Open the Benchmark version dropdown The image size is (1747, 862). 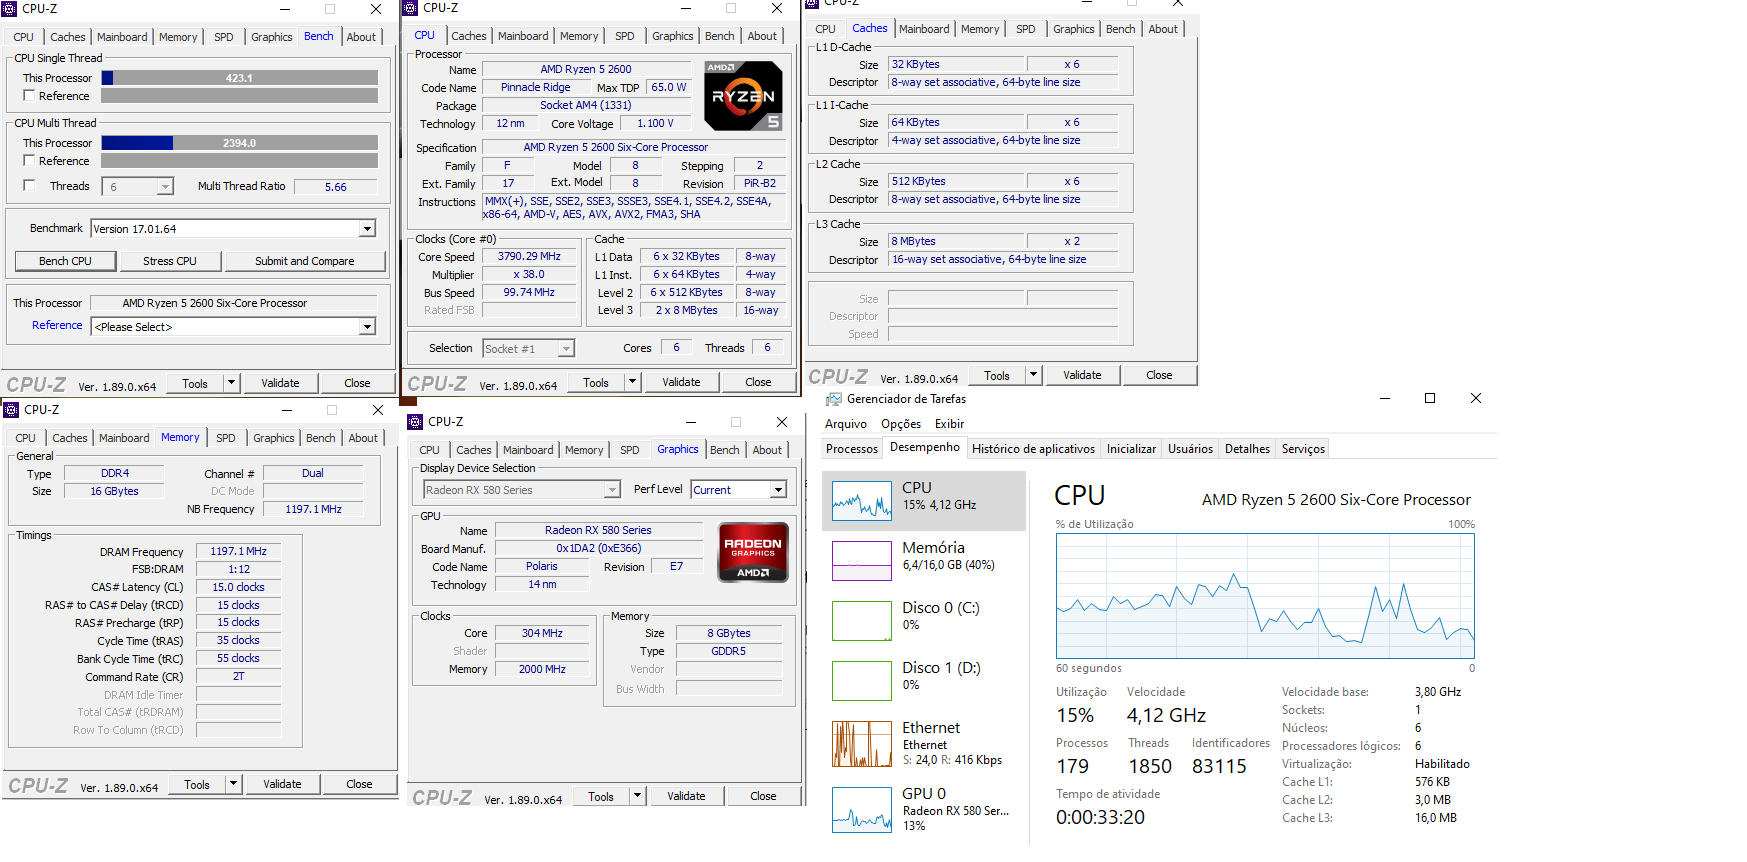pyautogui.click(x=367, y=229)
